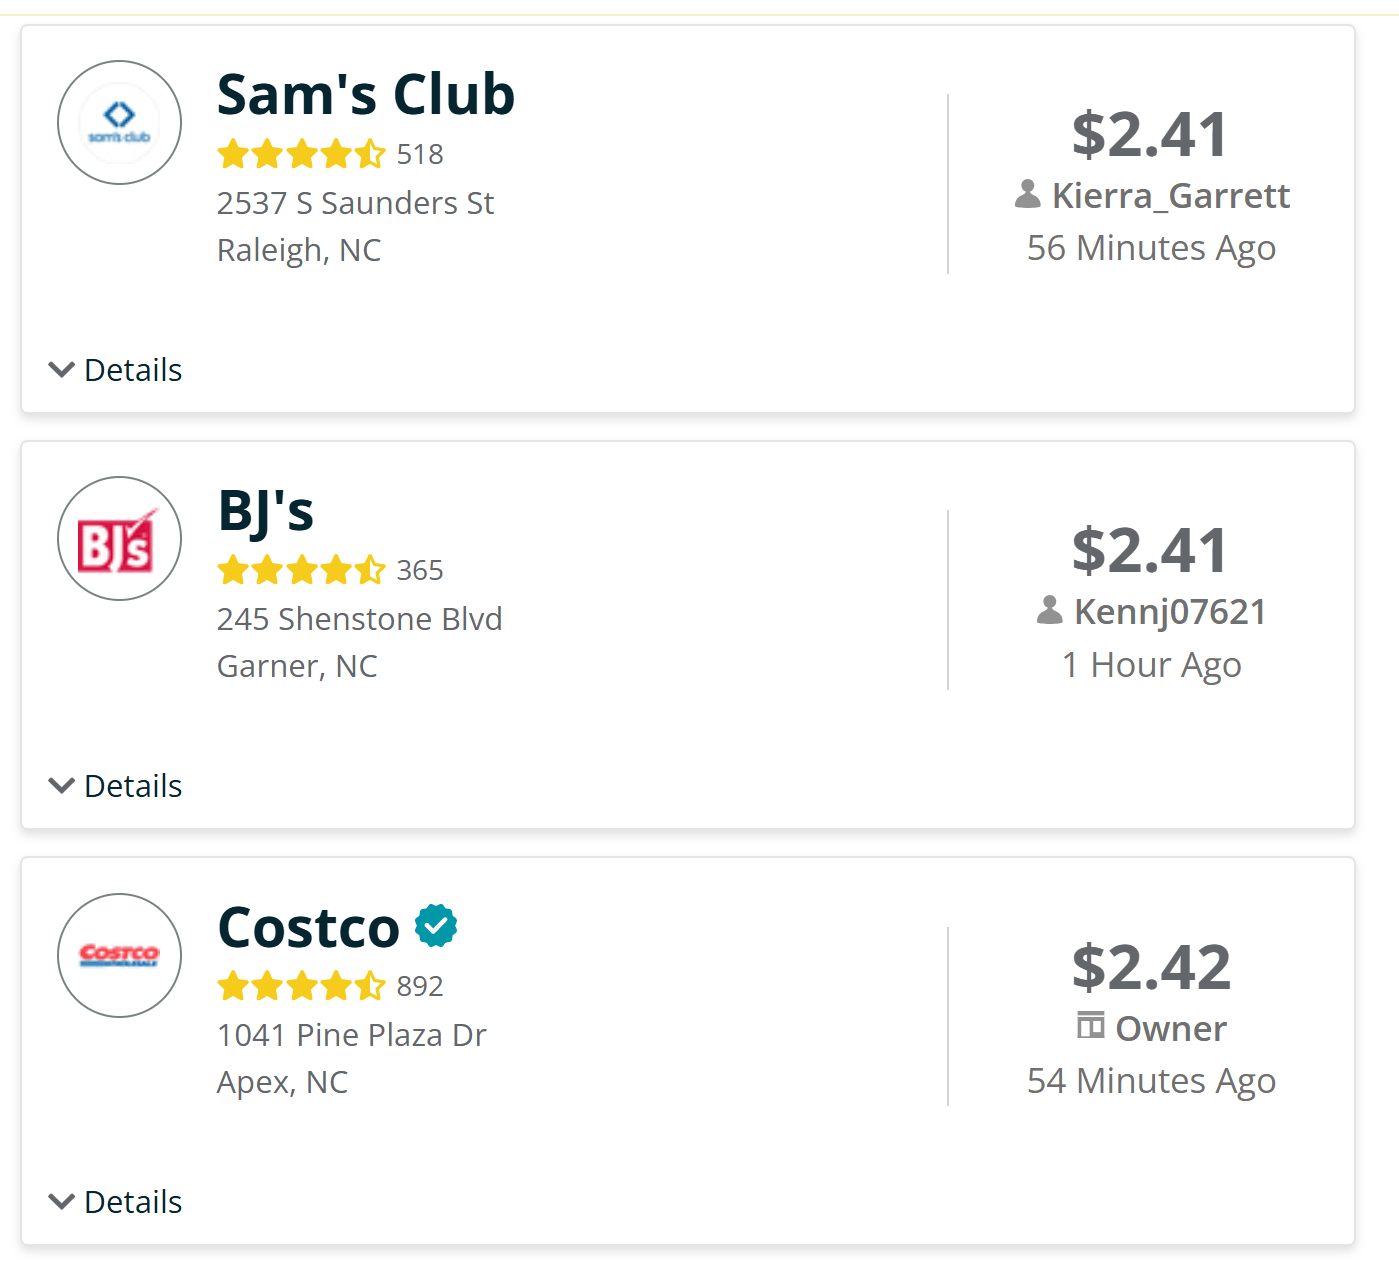Click the Kennj07621 username
Viewport: 1399px width, 1268px height.
1171,612
